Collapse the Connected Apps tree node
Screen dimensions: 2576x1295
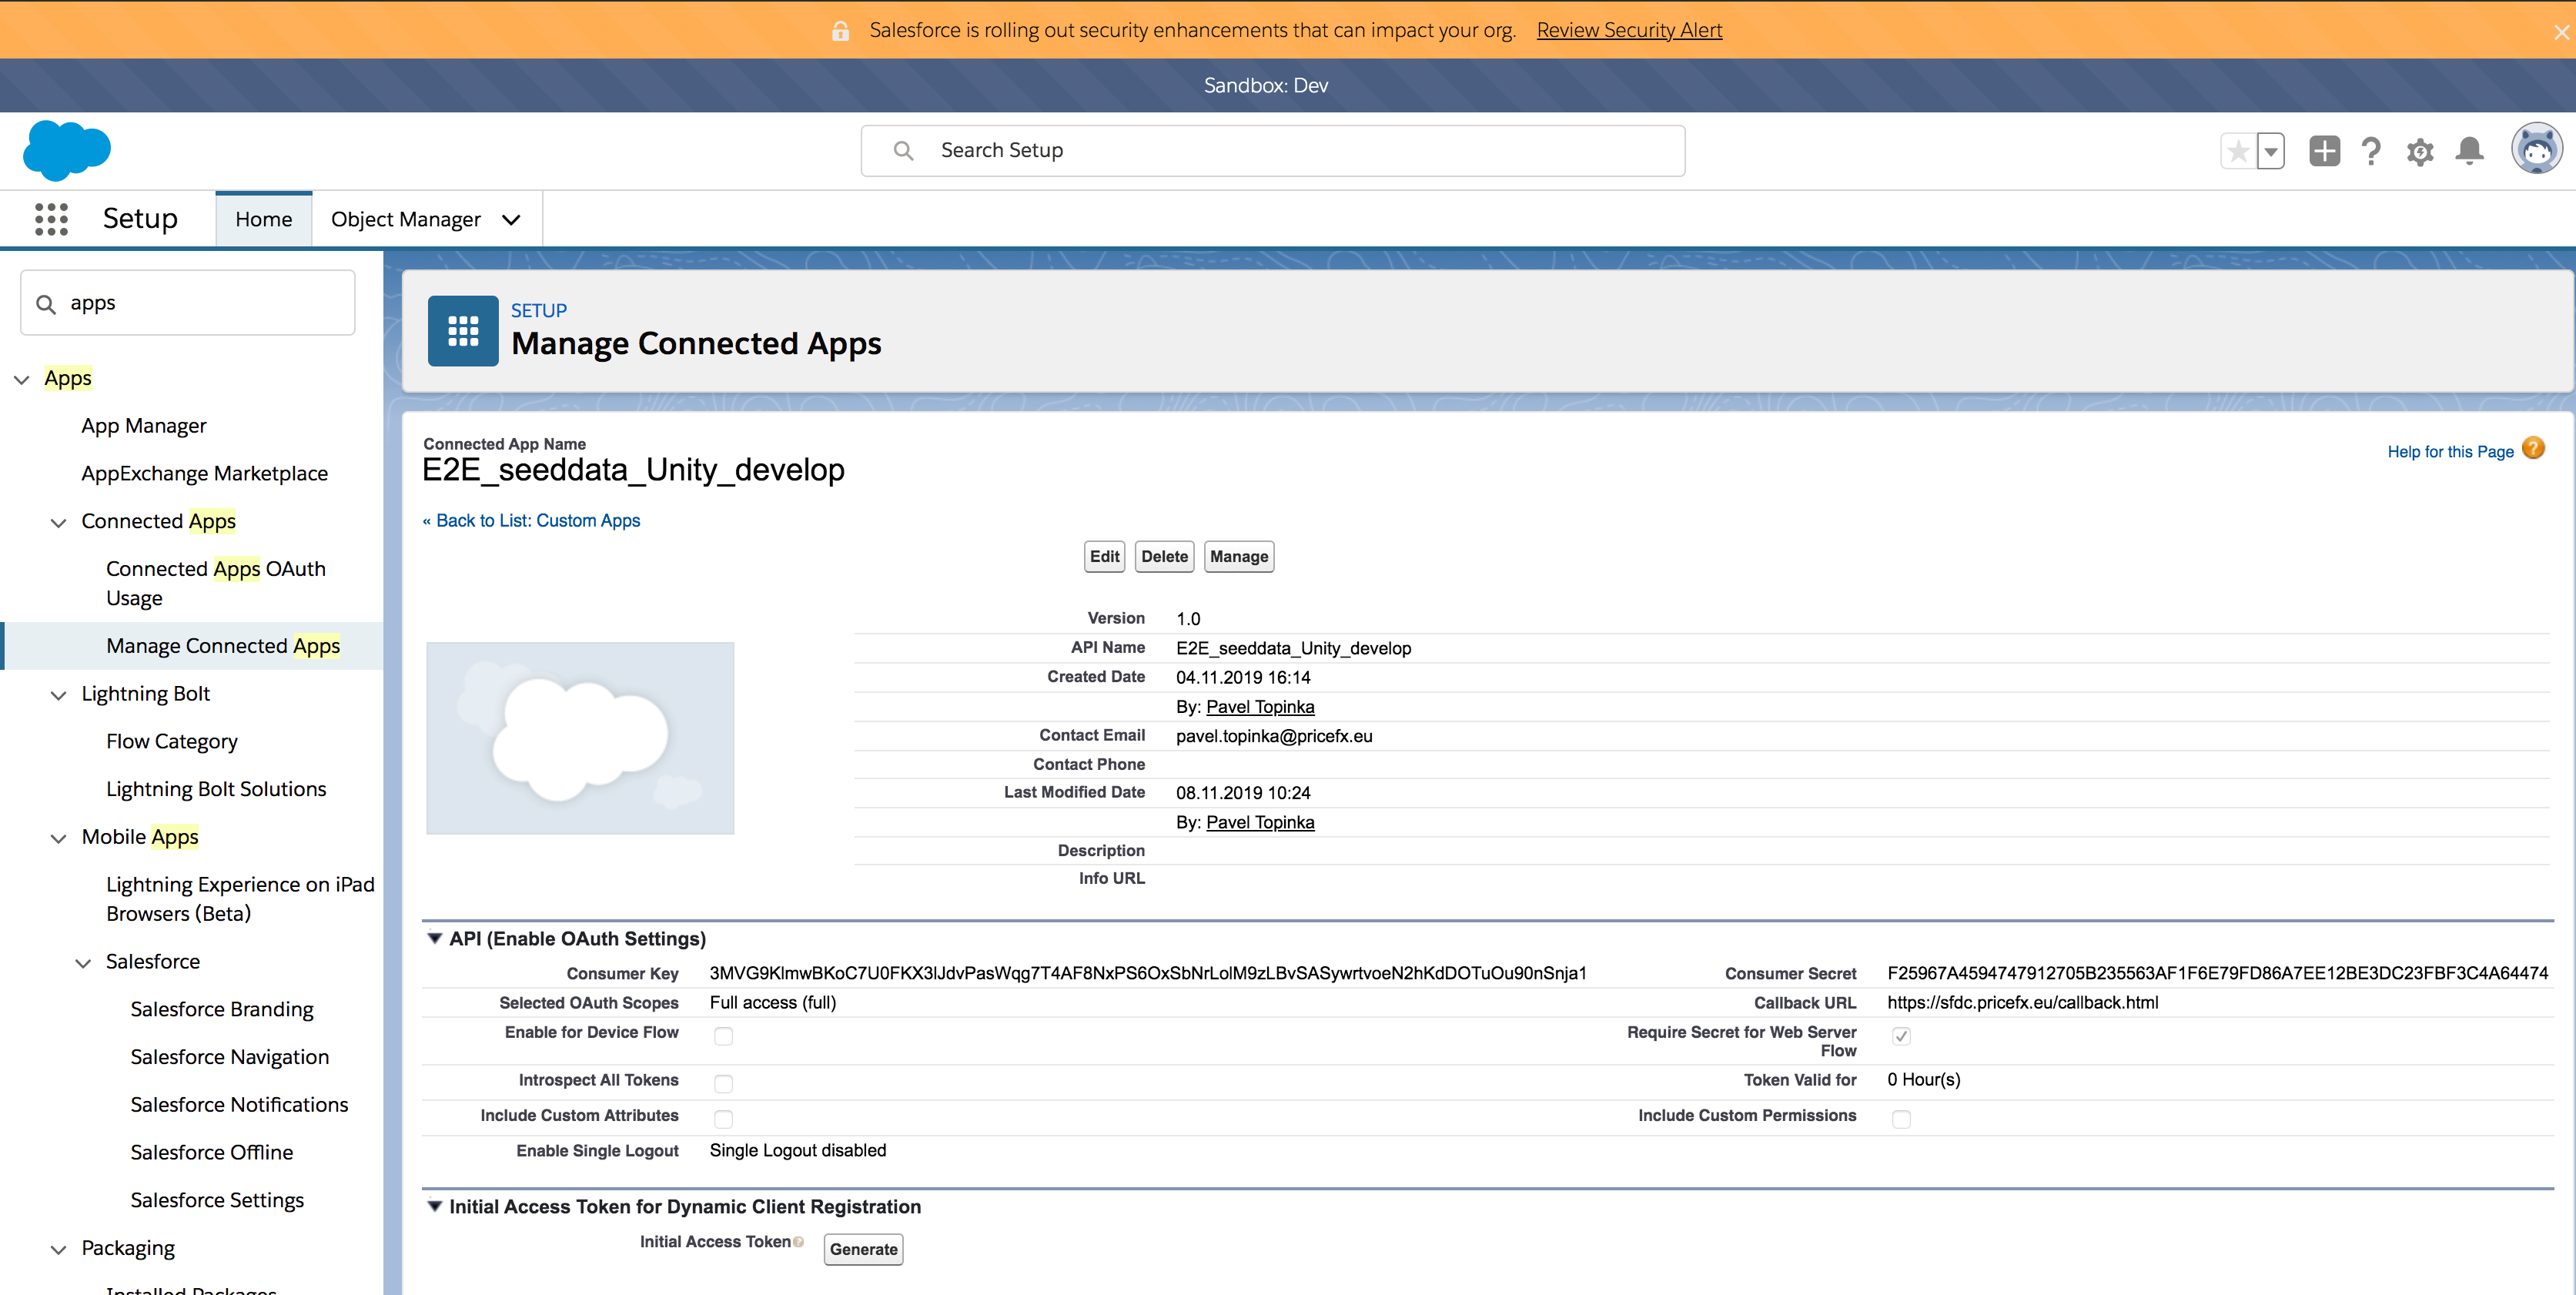tap(59, 522)
